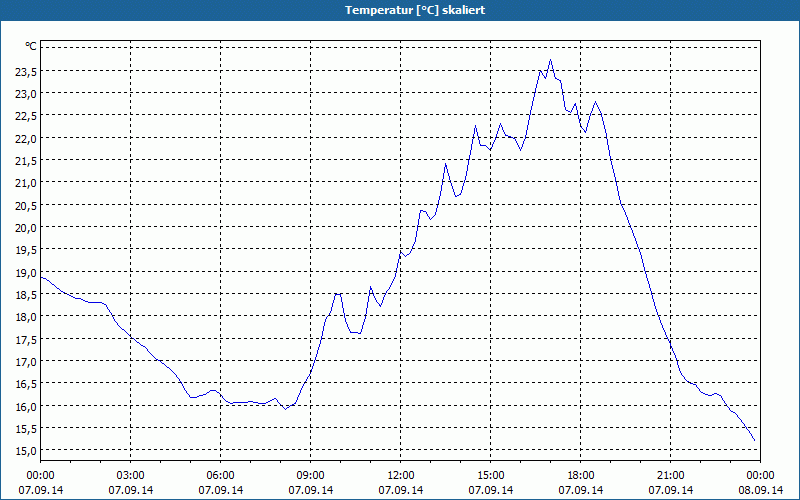Screen dimensions: 800x500
Task: Select the 06:00 time label
Action: point(220,476)
